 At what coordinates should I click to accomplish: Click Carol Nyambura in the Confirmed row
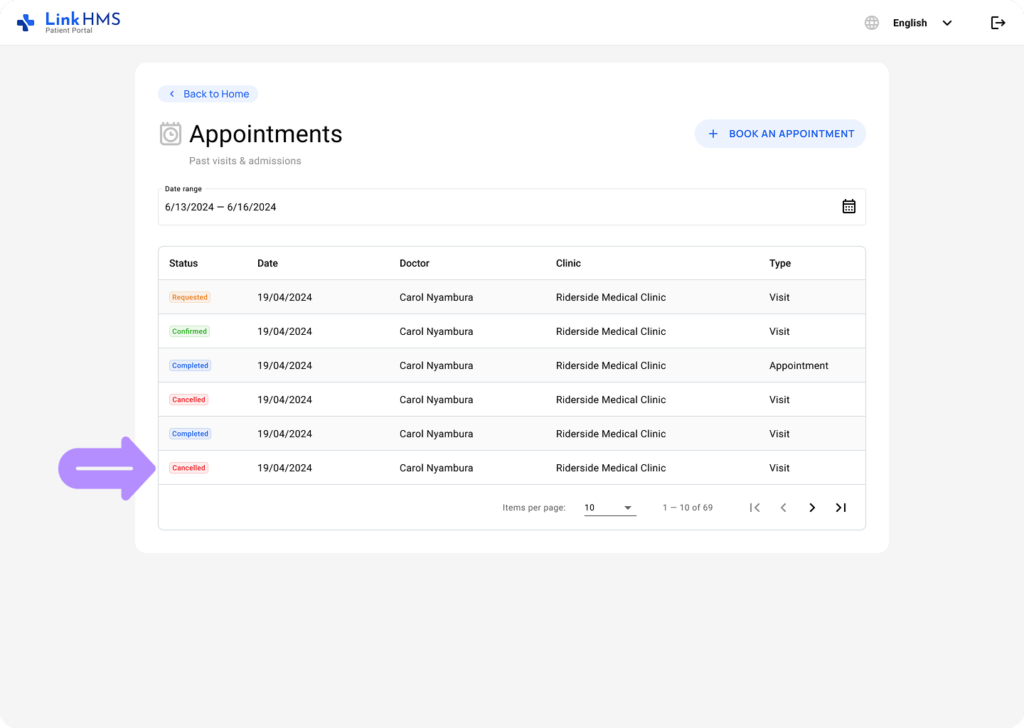(436, 332)
